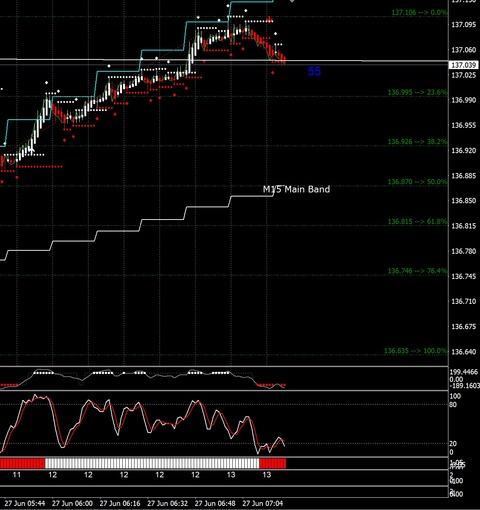Click the blue 55 countdown text
The height and width of the screenshot is (510, 480).
pos(314,71)
